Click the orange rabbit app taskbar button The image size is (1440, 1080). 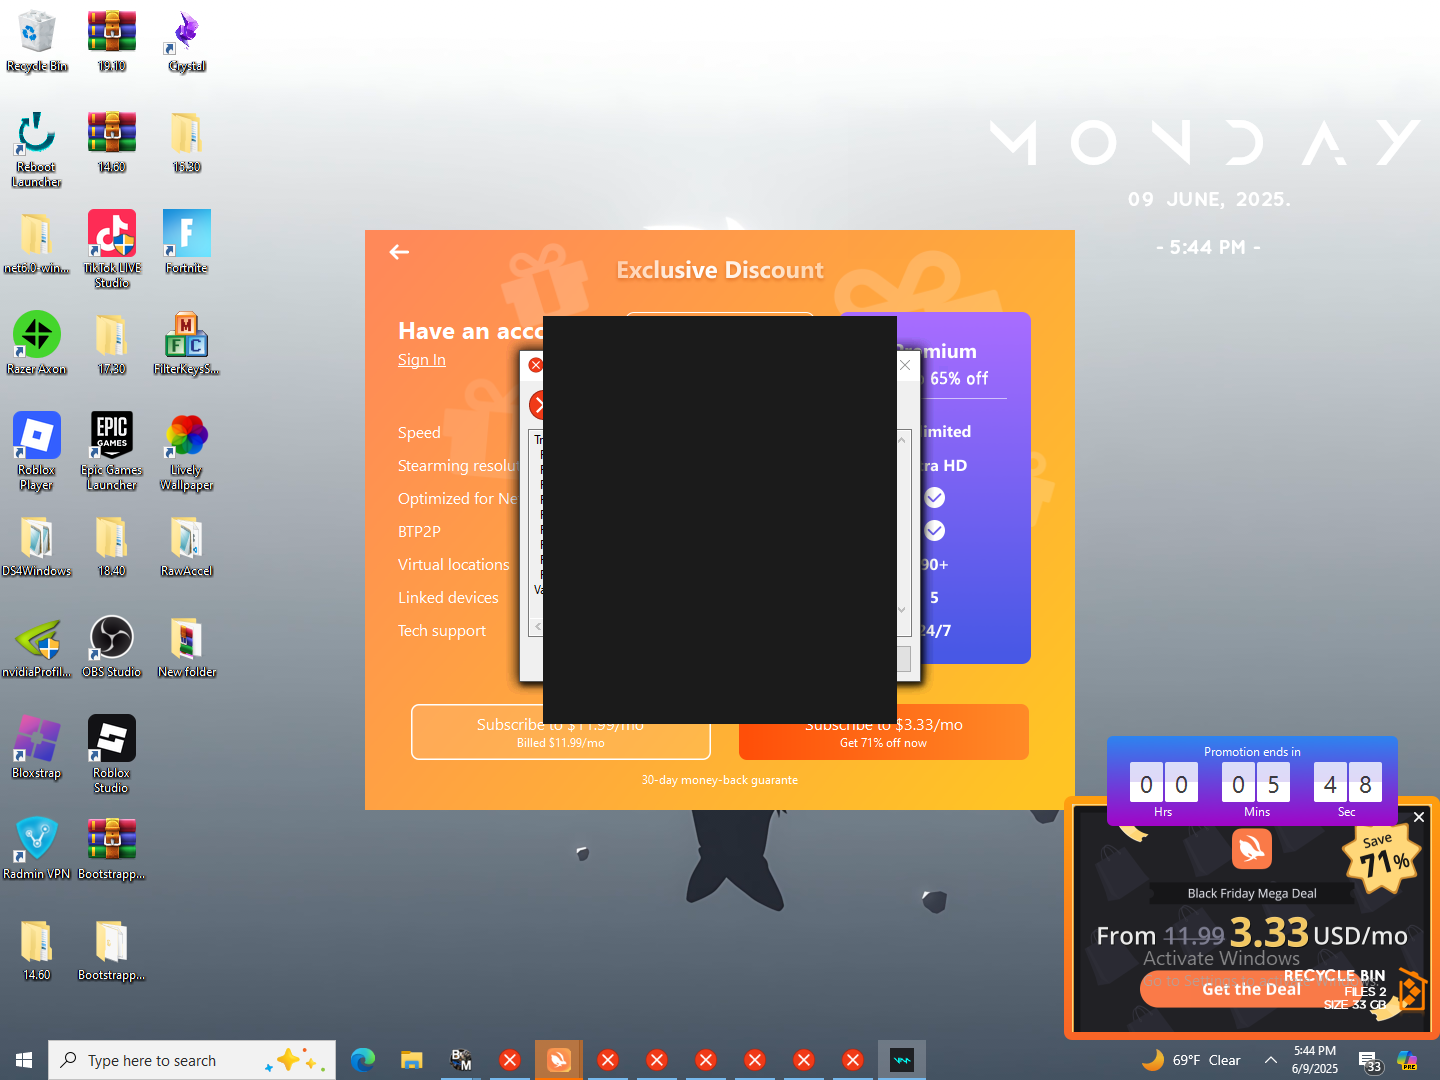[559, 1060]
